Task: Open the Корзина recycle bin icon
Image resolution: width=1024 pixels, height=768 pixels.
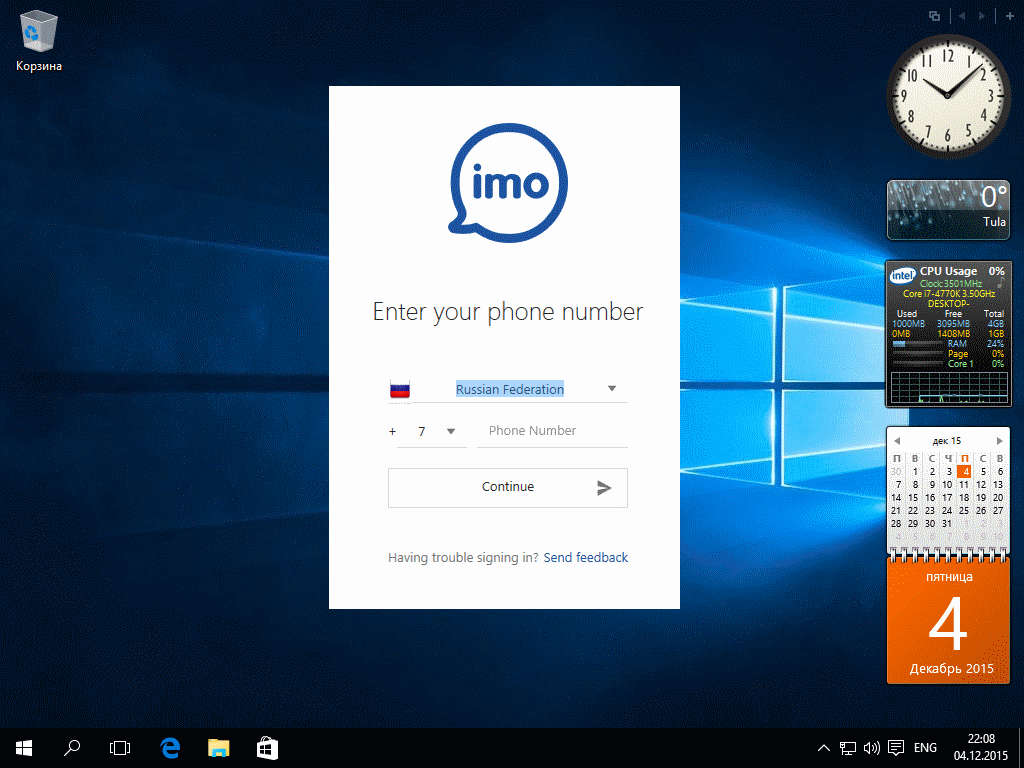Action: (39, 40)
